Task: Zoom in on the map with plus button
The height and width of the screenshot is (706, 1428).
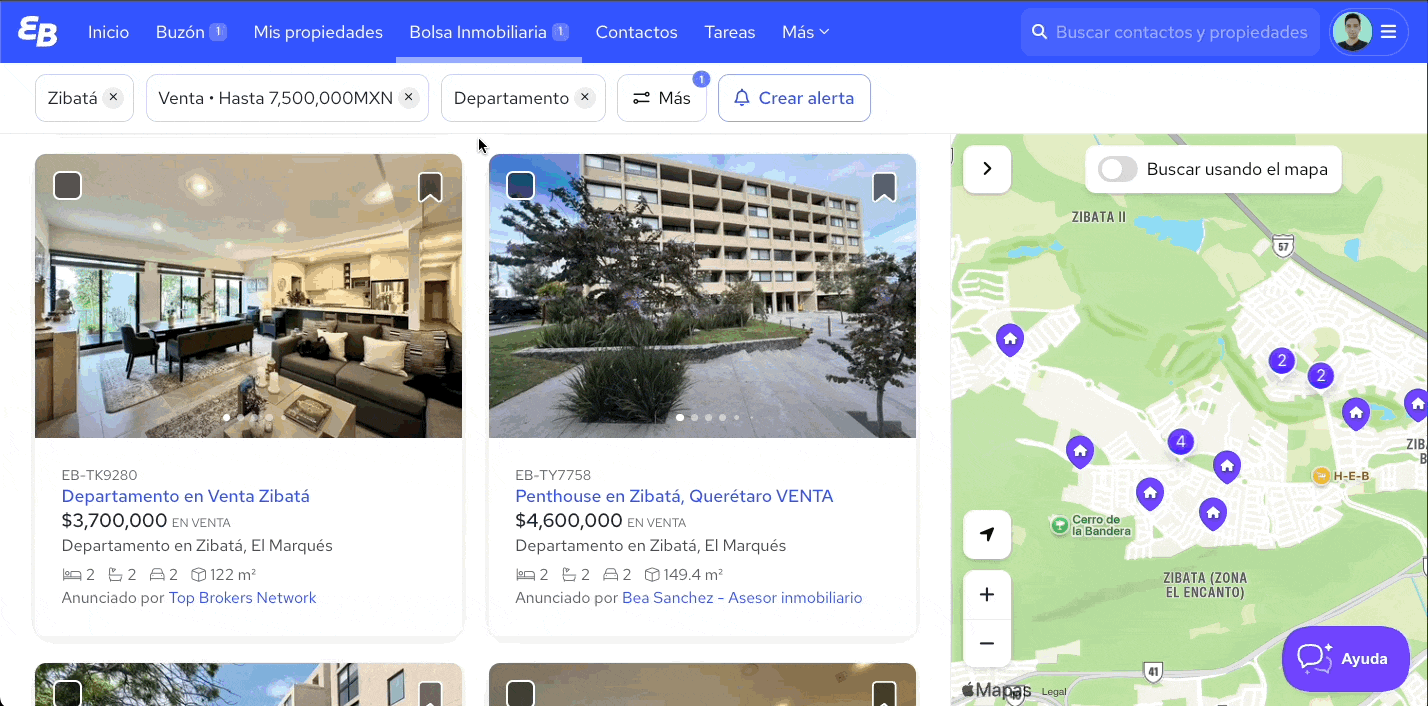Action: click(987, 595)
